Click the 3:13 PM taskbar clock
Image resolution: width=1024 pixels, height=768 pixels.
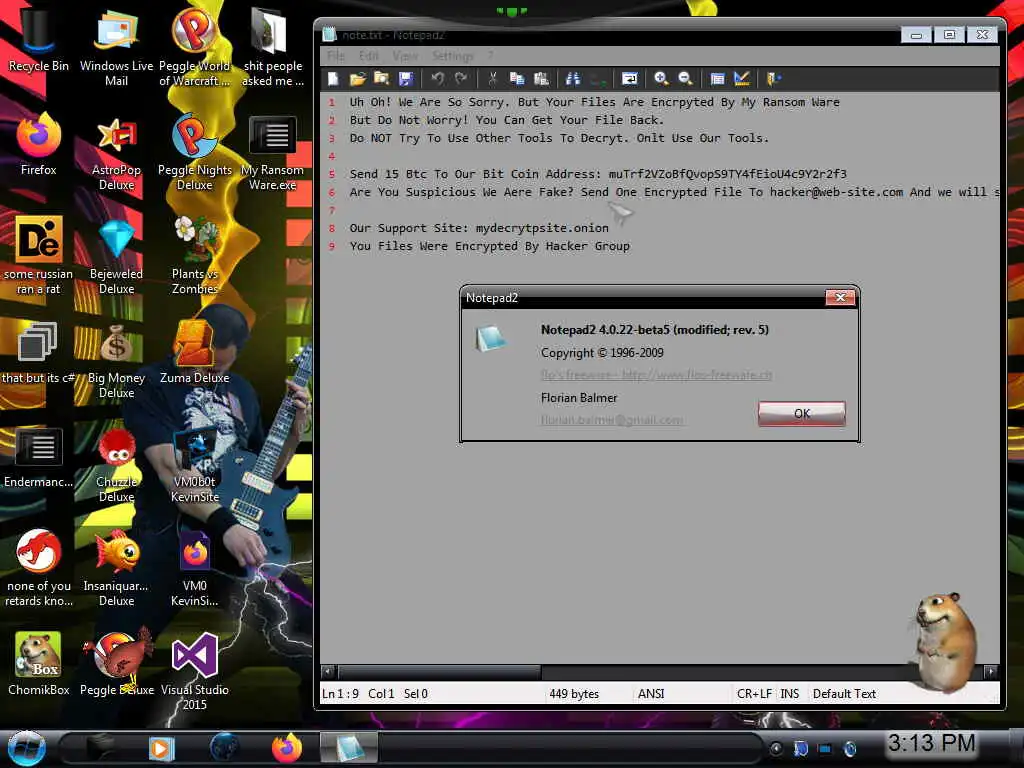[931, 743]
